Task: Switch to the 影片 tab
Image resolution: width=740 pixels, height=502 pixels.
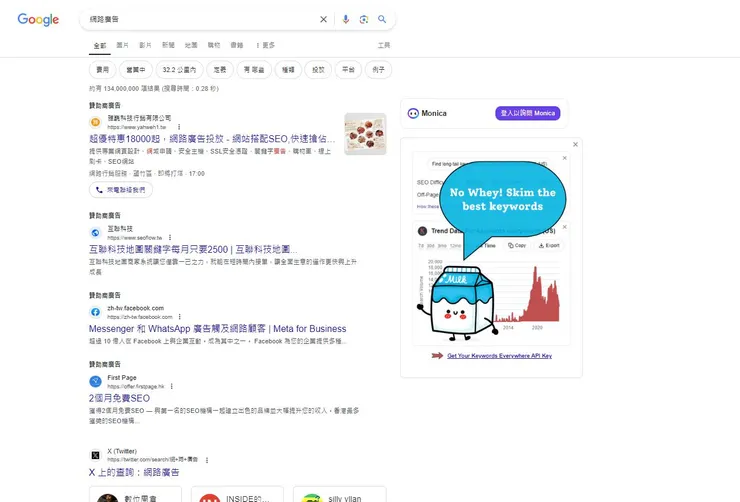Action: point(145,45)
